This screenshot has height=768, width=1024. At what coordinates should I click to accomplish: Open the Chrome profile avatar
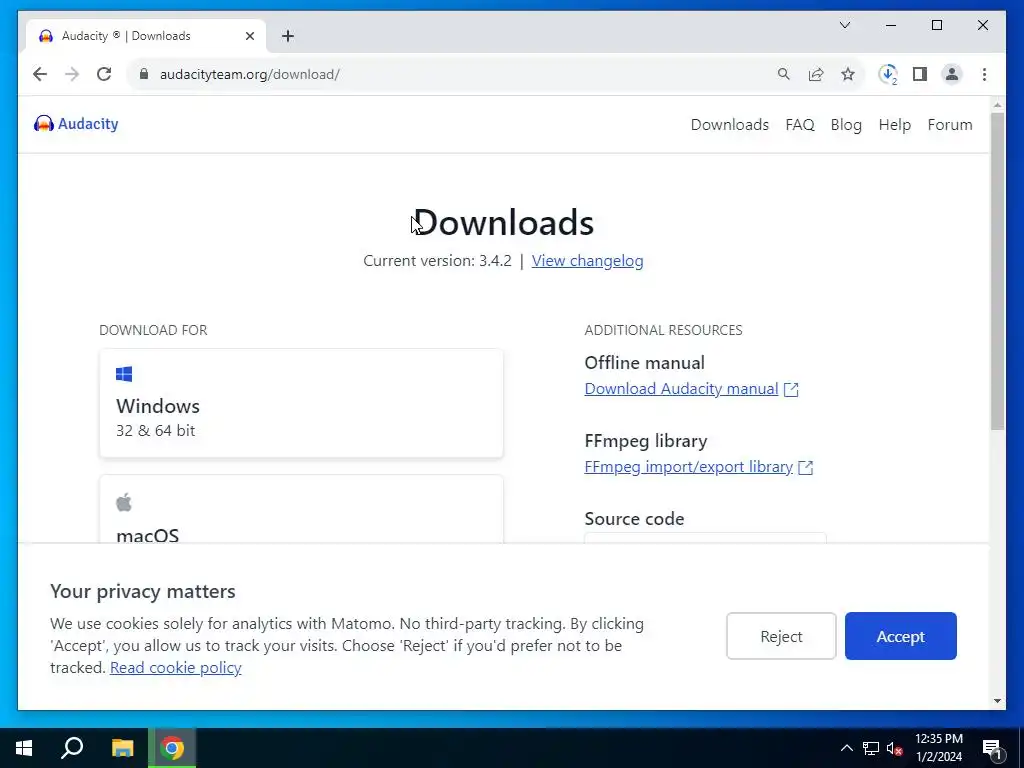point(952,74)
